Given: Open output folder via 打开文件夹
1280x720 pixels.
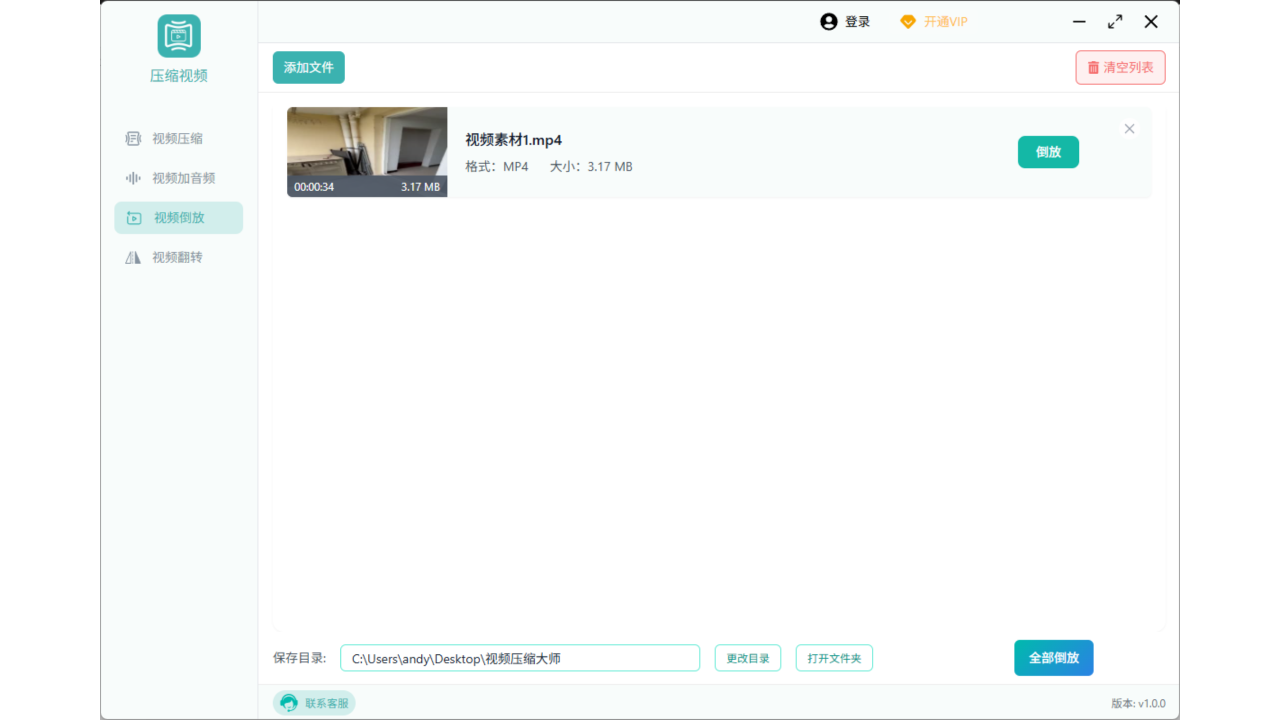Looking at the screenshot, I should [x=834, y=657].
